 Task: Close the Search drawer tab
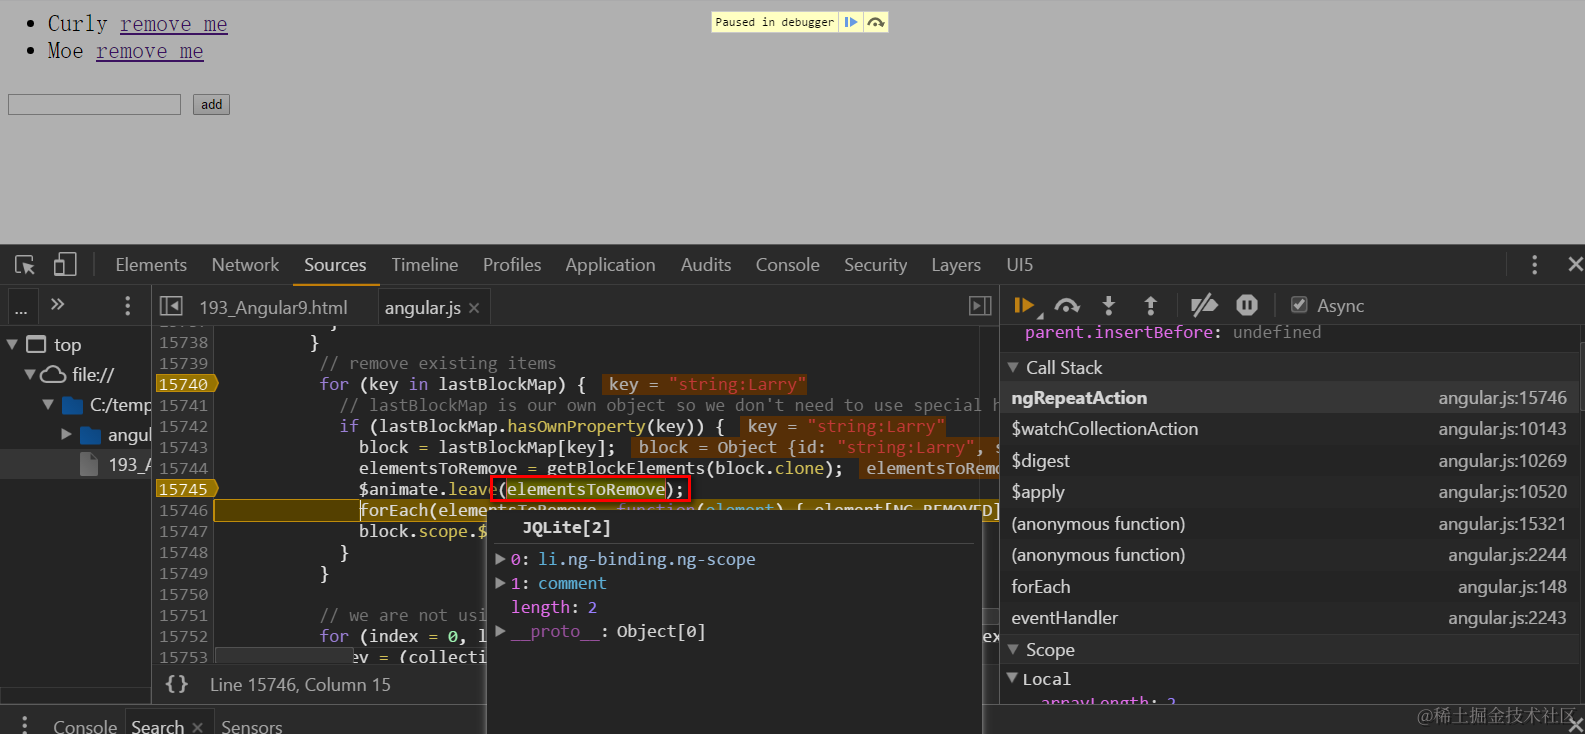click(198, 727)
